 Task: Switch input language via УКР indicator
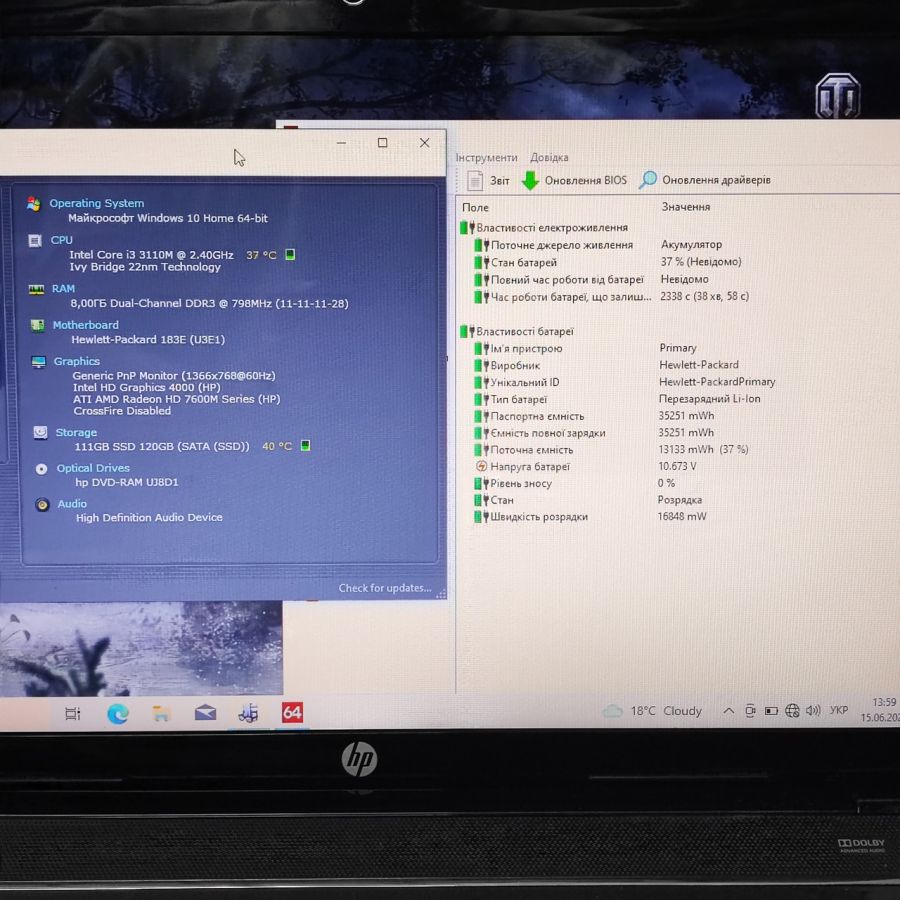click(x=839, y=710)
